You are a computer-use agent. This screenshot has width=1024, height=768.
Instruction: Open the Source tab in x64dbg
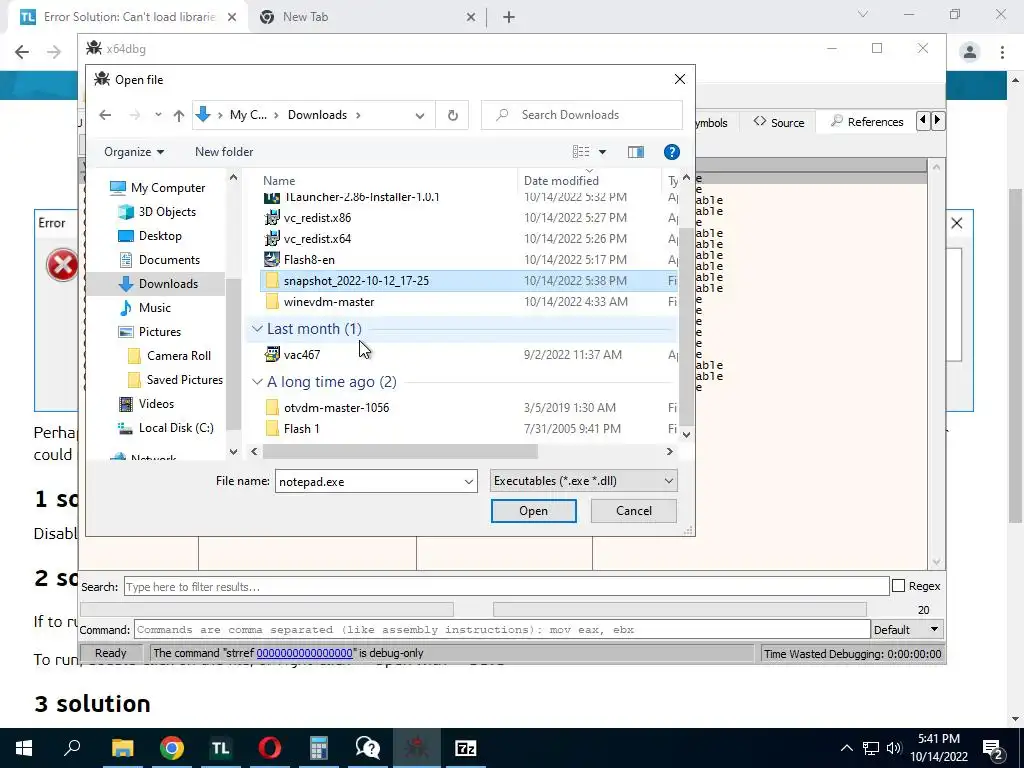(778, 122)
